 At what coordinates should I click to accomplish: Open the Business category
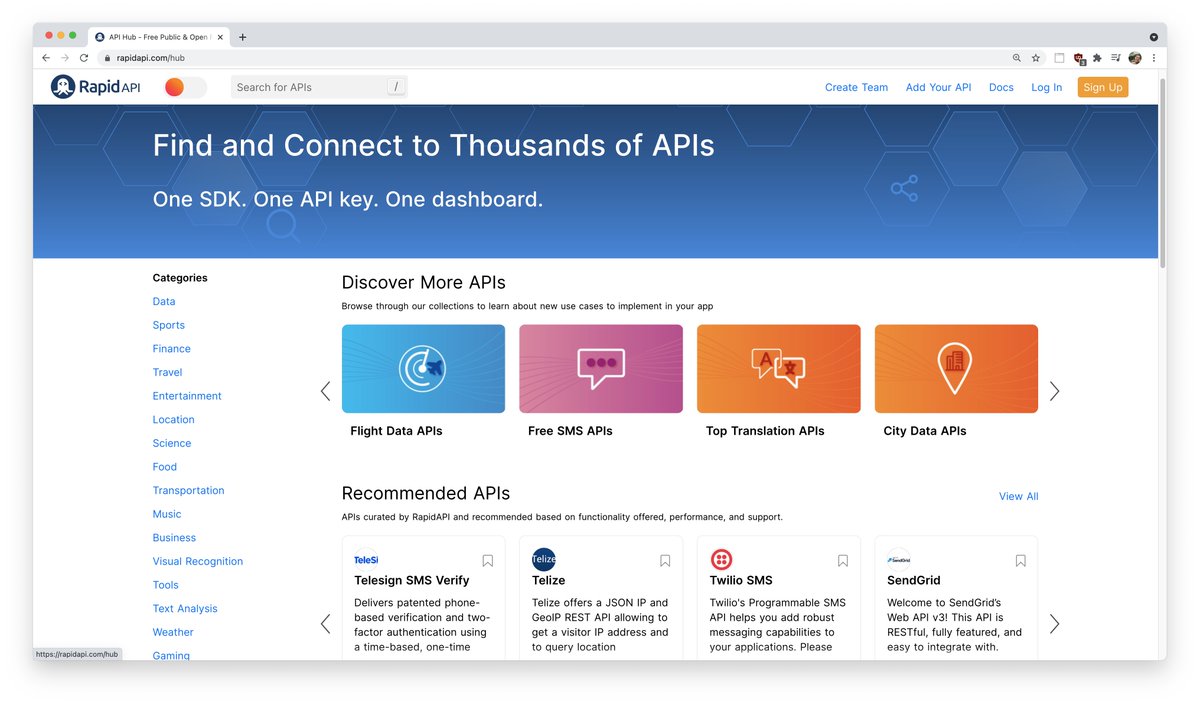pyautogui.click(x=175, y=538)
